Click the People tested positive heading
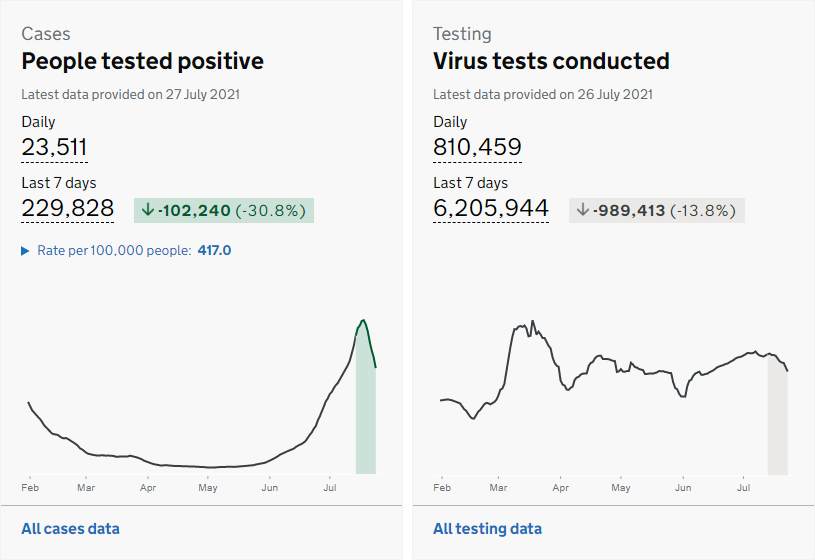Image resolution: width=815 pixels, height=560 pixels. point(142,61)
